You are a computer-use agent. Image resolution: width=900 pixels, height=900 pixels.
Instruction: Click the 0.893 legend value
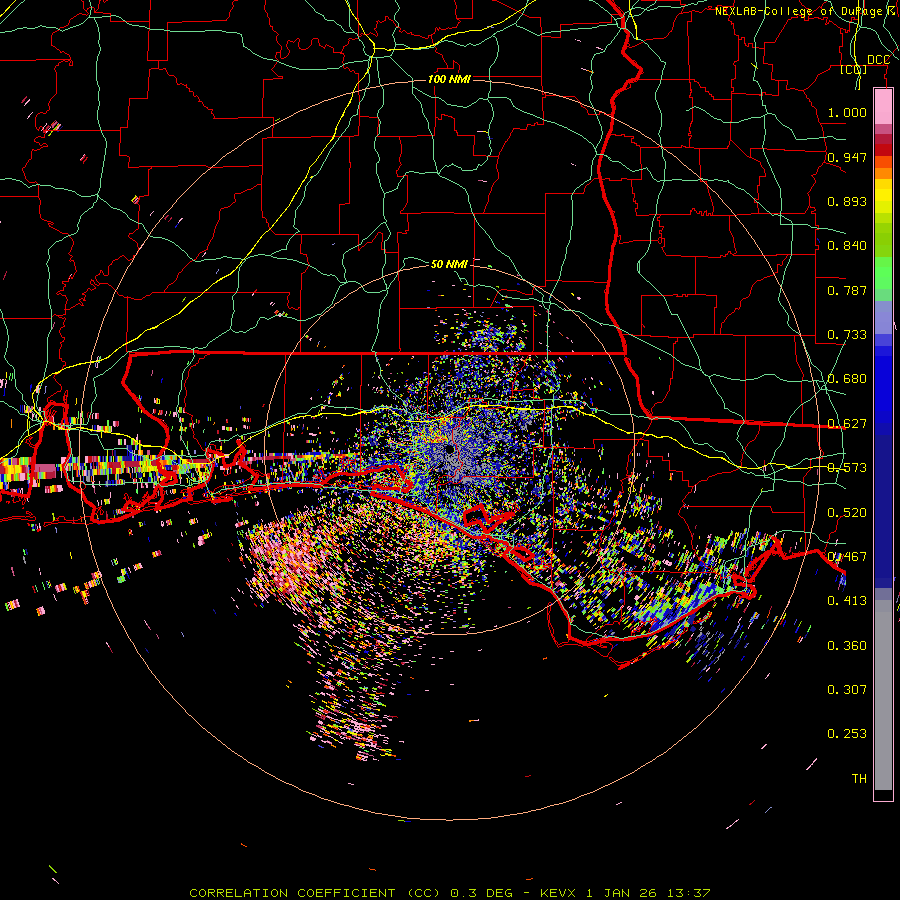click(x=847, y=201)
